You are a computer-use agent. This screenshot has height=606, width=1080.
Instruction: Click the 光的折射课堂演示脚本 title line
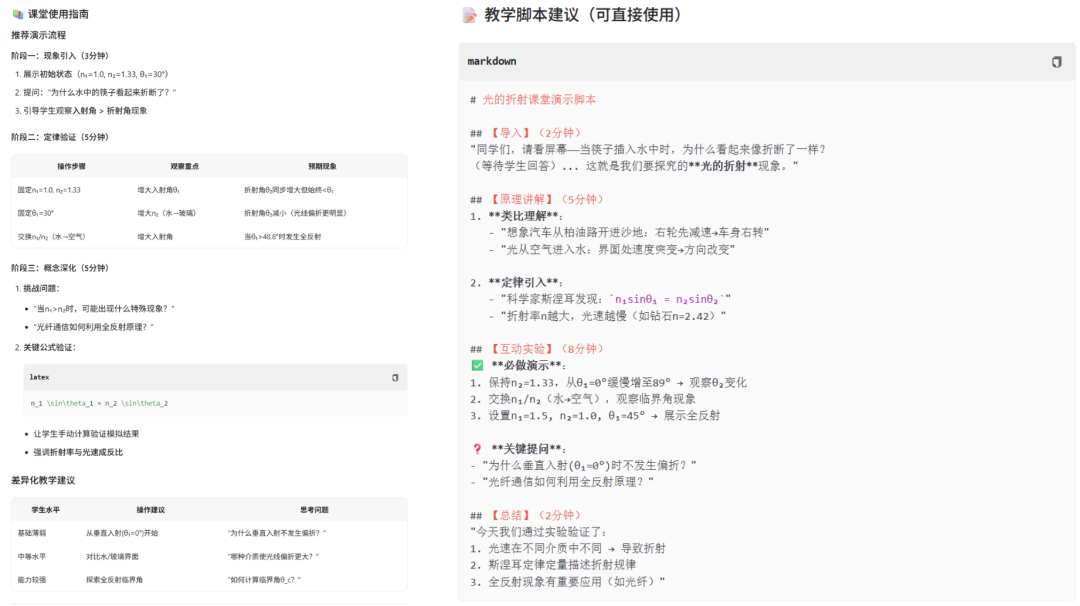point(539,100)
